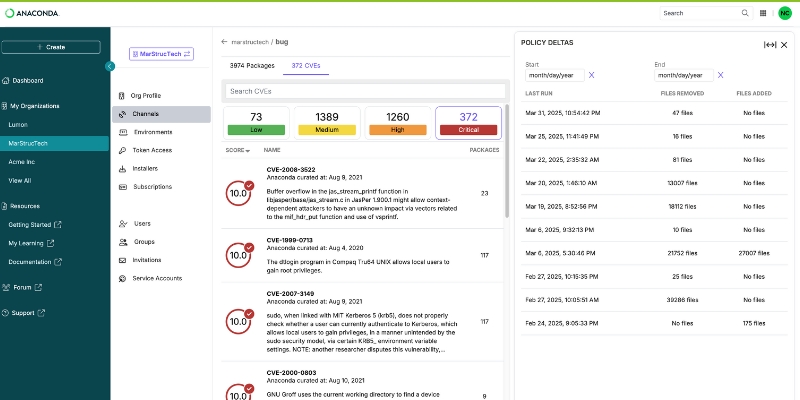Click the Dashboard home icon

pos(6,81)
